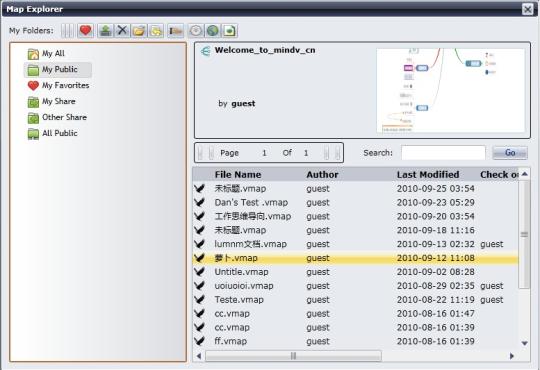Viewport: 540px width, 370px height.
Task: Open My Favorites in folder tree
Action: click(58, 85)
